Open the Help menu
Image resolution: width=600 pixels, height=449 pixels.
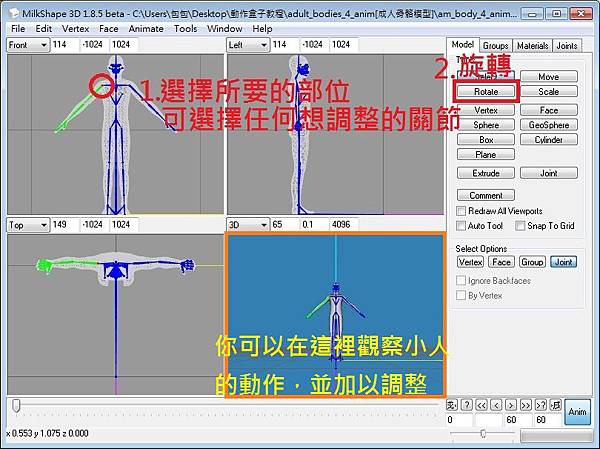point(262,29)
